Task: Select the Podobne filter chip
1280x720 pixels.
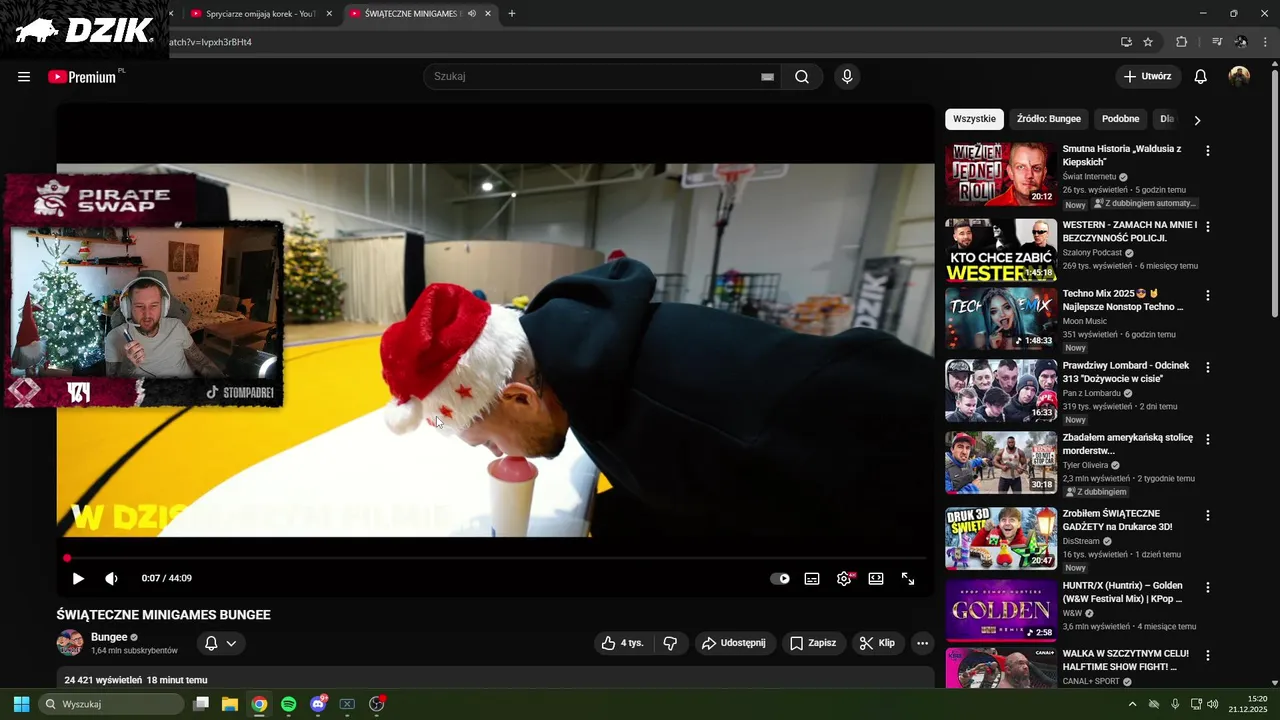Action: [x=1120, y=119]
